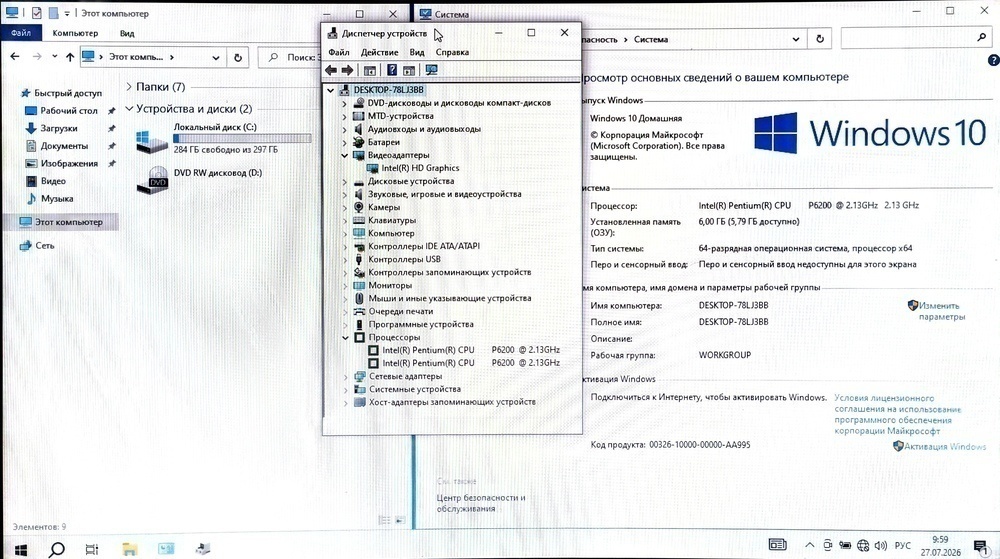Click Back arrow in Device Manager toolbar

[330, 70]
